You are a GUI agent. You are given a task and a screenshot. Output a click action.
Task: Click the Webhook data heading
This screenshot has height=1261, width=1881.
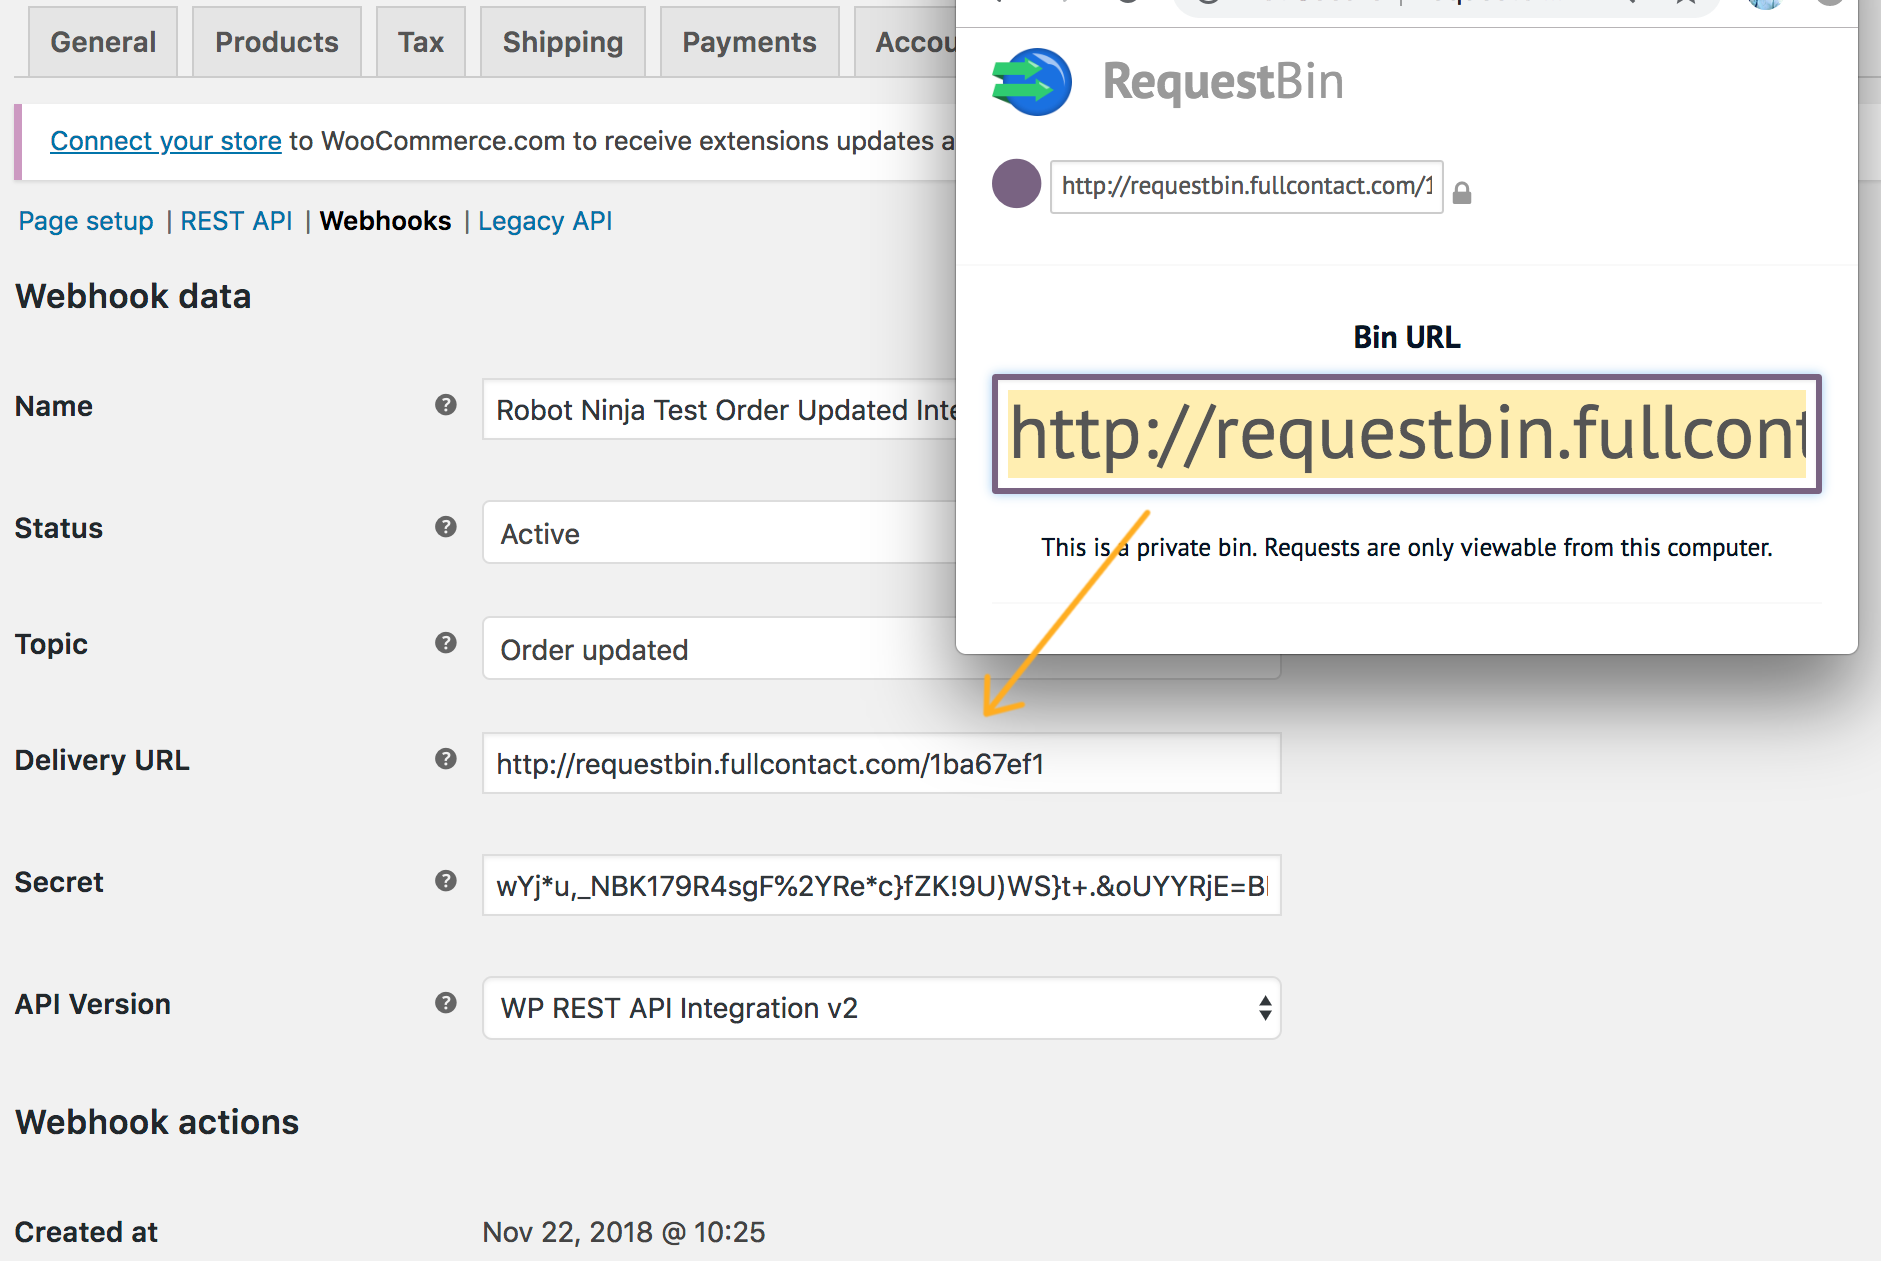click(x=133, y=296)
